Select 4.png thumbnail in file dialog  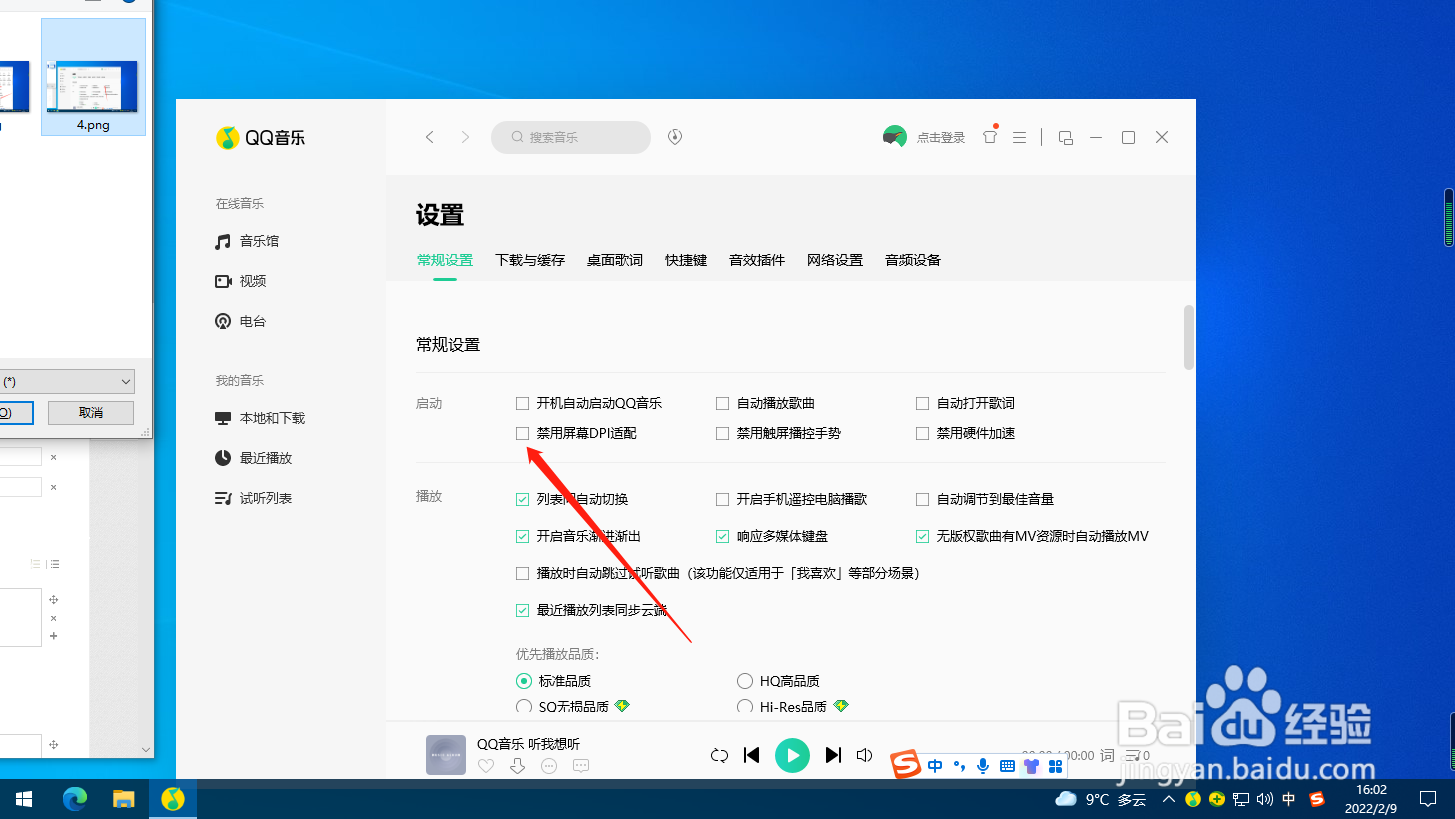[93, 77]
